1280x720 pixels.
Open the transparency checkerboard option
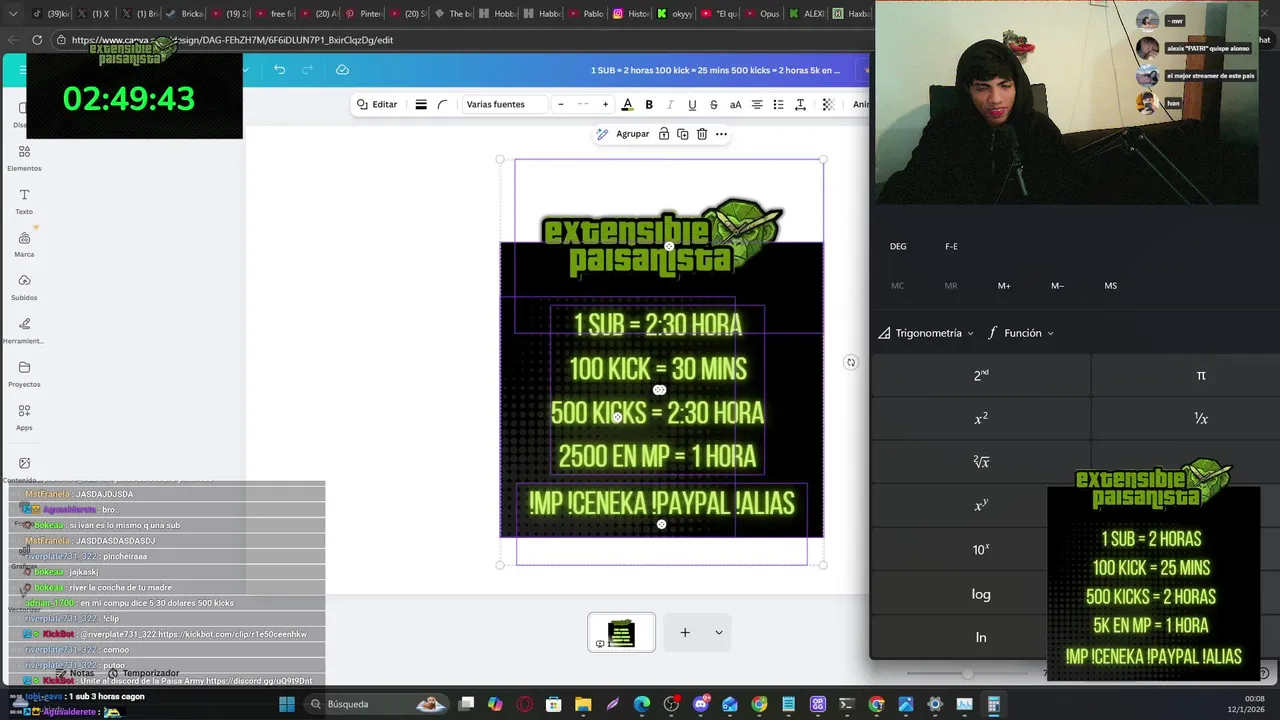coord(828,105)
